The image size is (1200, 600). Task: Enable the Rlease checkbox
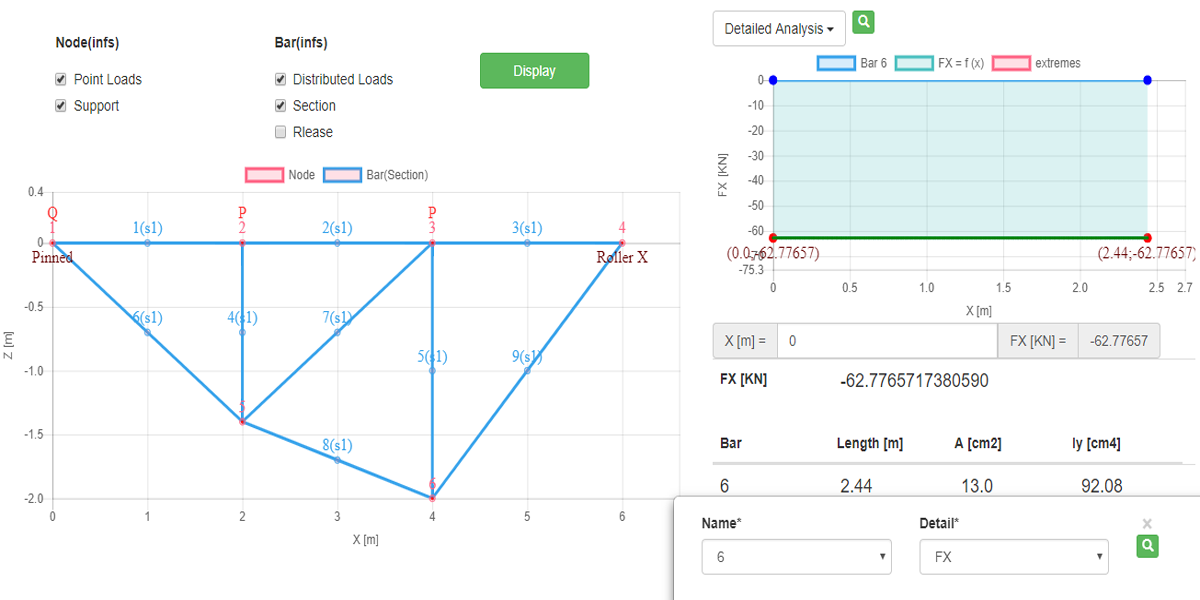tap(281, 132)
